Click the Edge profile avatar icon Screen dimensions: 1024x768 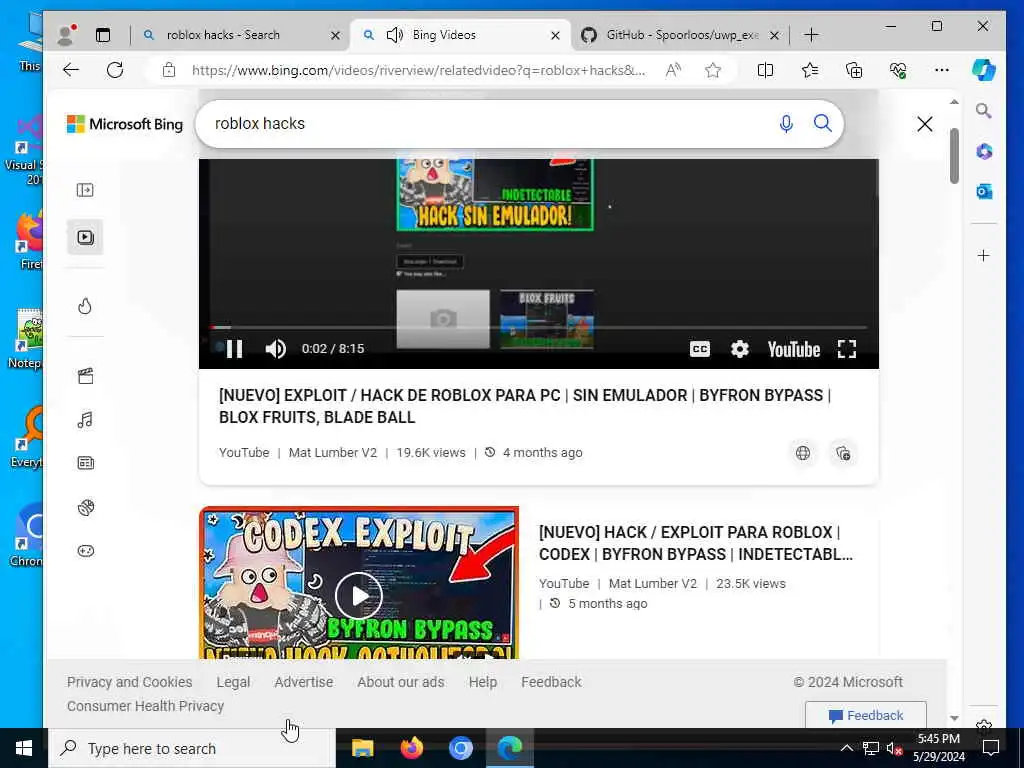tap(65, 35)
